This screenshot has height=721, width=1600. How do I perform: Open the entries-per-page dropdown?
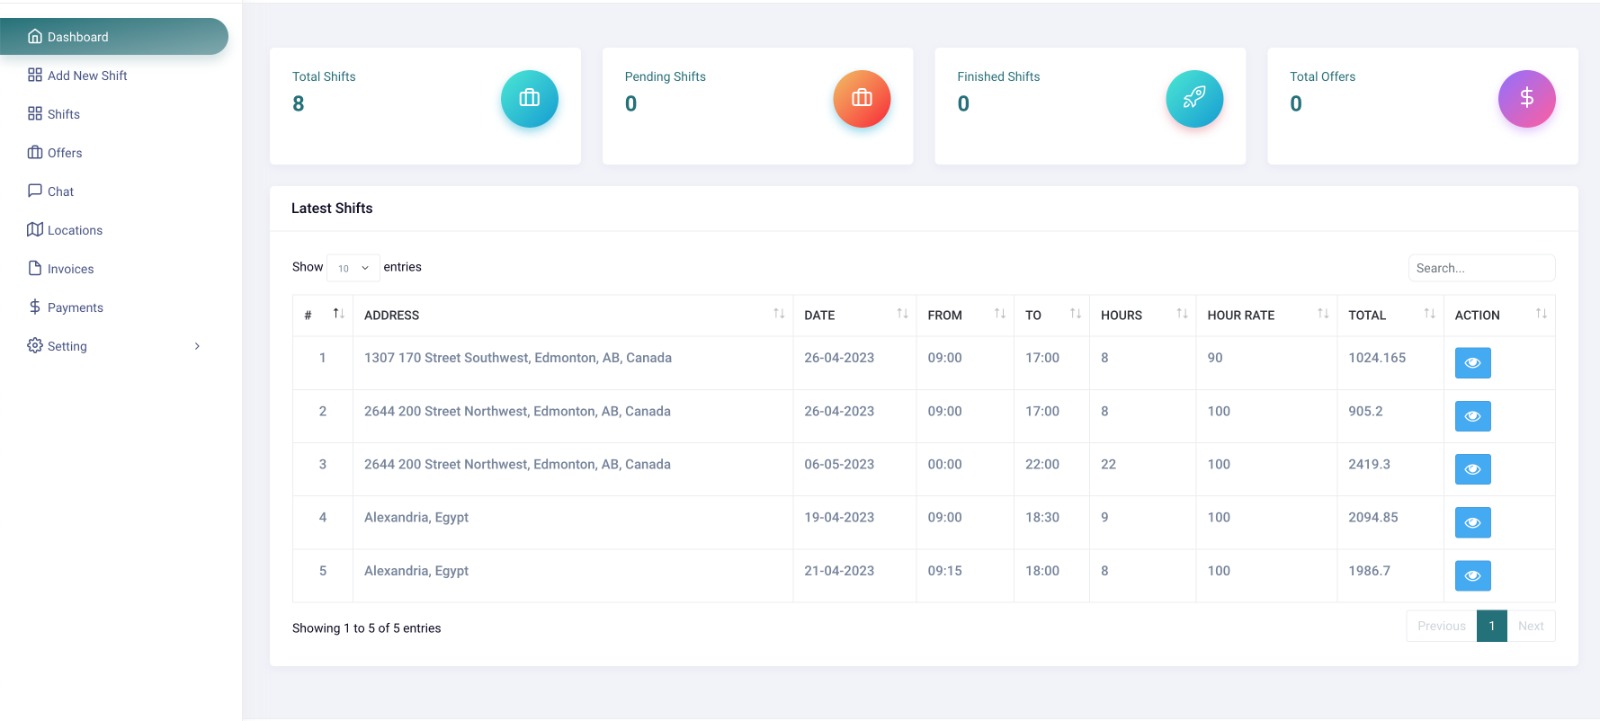pos(353,268)
